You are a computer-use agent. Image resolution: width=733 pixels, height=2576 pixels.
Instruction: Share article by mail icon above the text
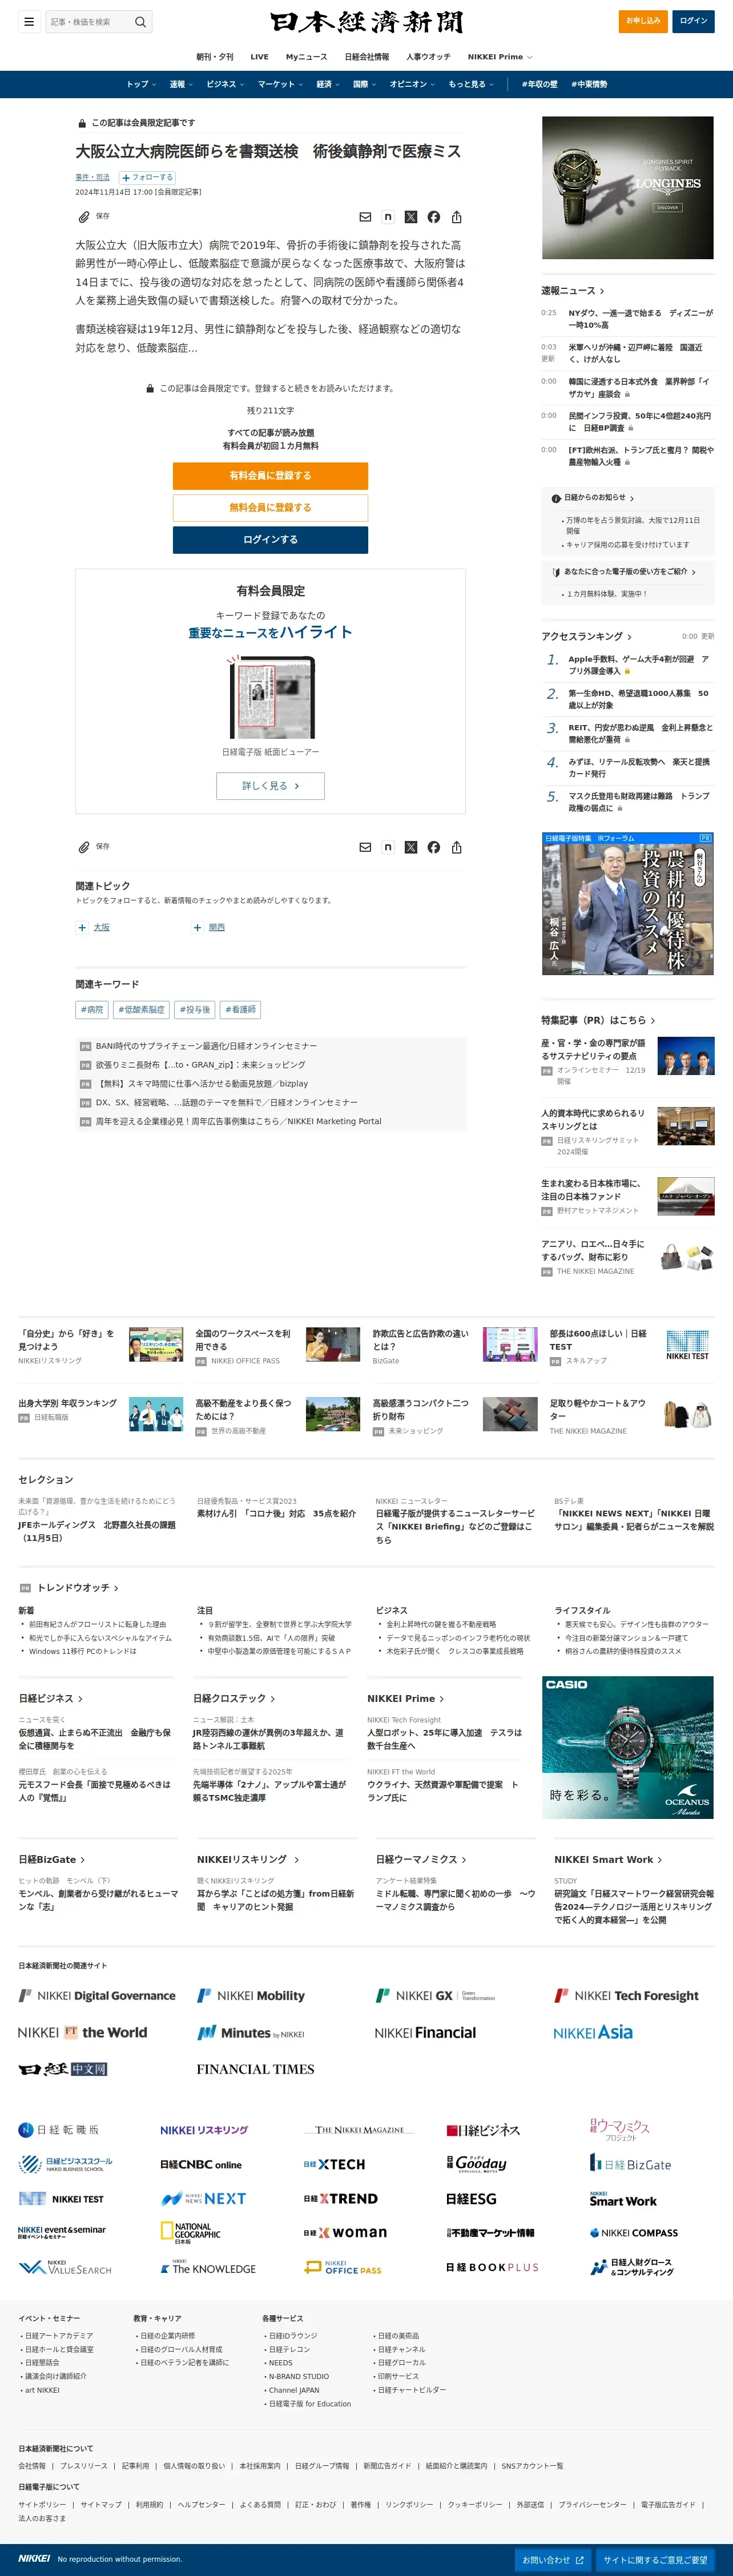pos(365,217)
